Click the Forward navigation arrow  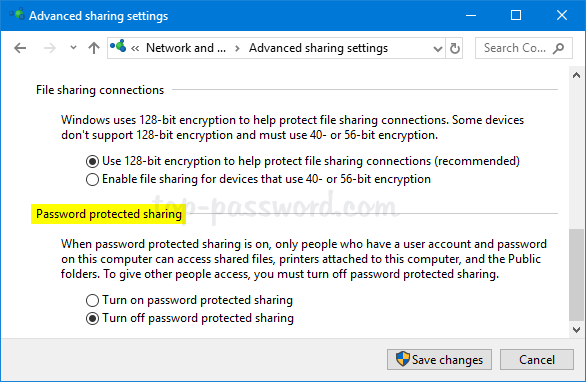coord(49,48)
